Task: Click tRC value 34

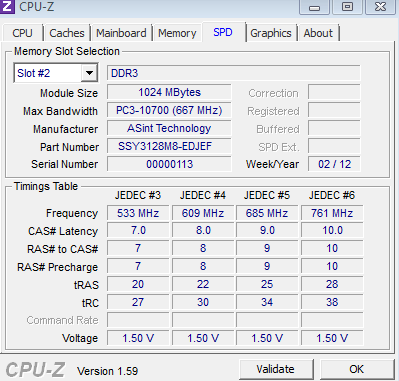Action: click(267, 302)
